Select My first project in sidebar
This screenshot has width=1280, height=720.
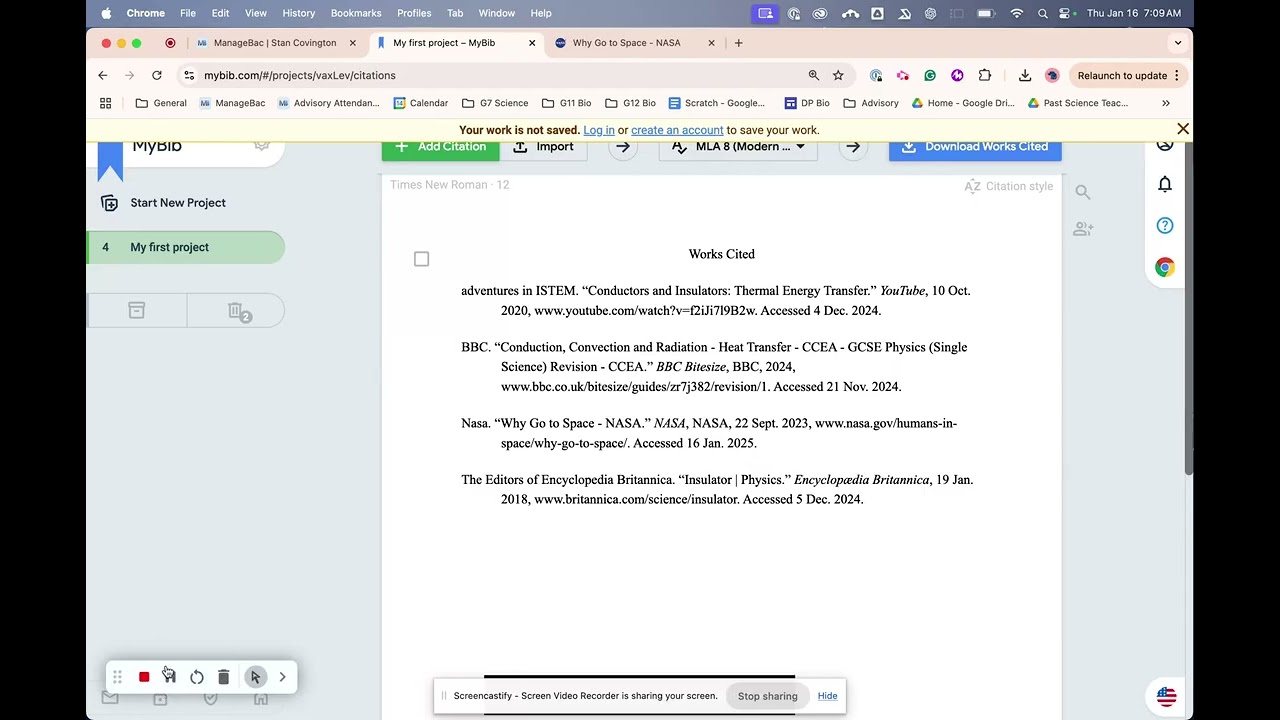(186, 247)
